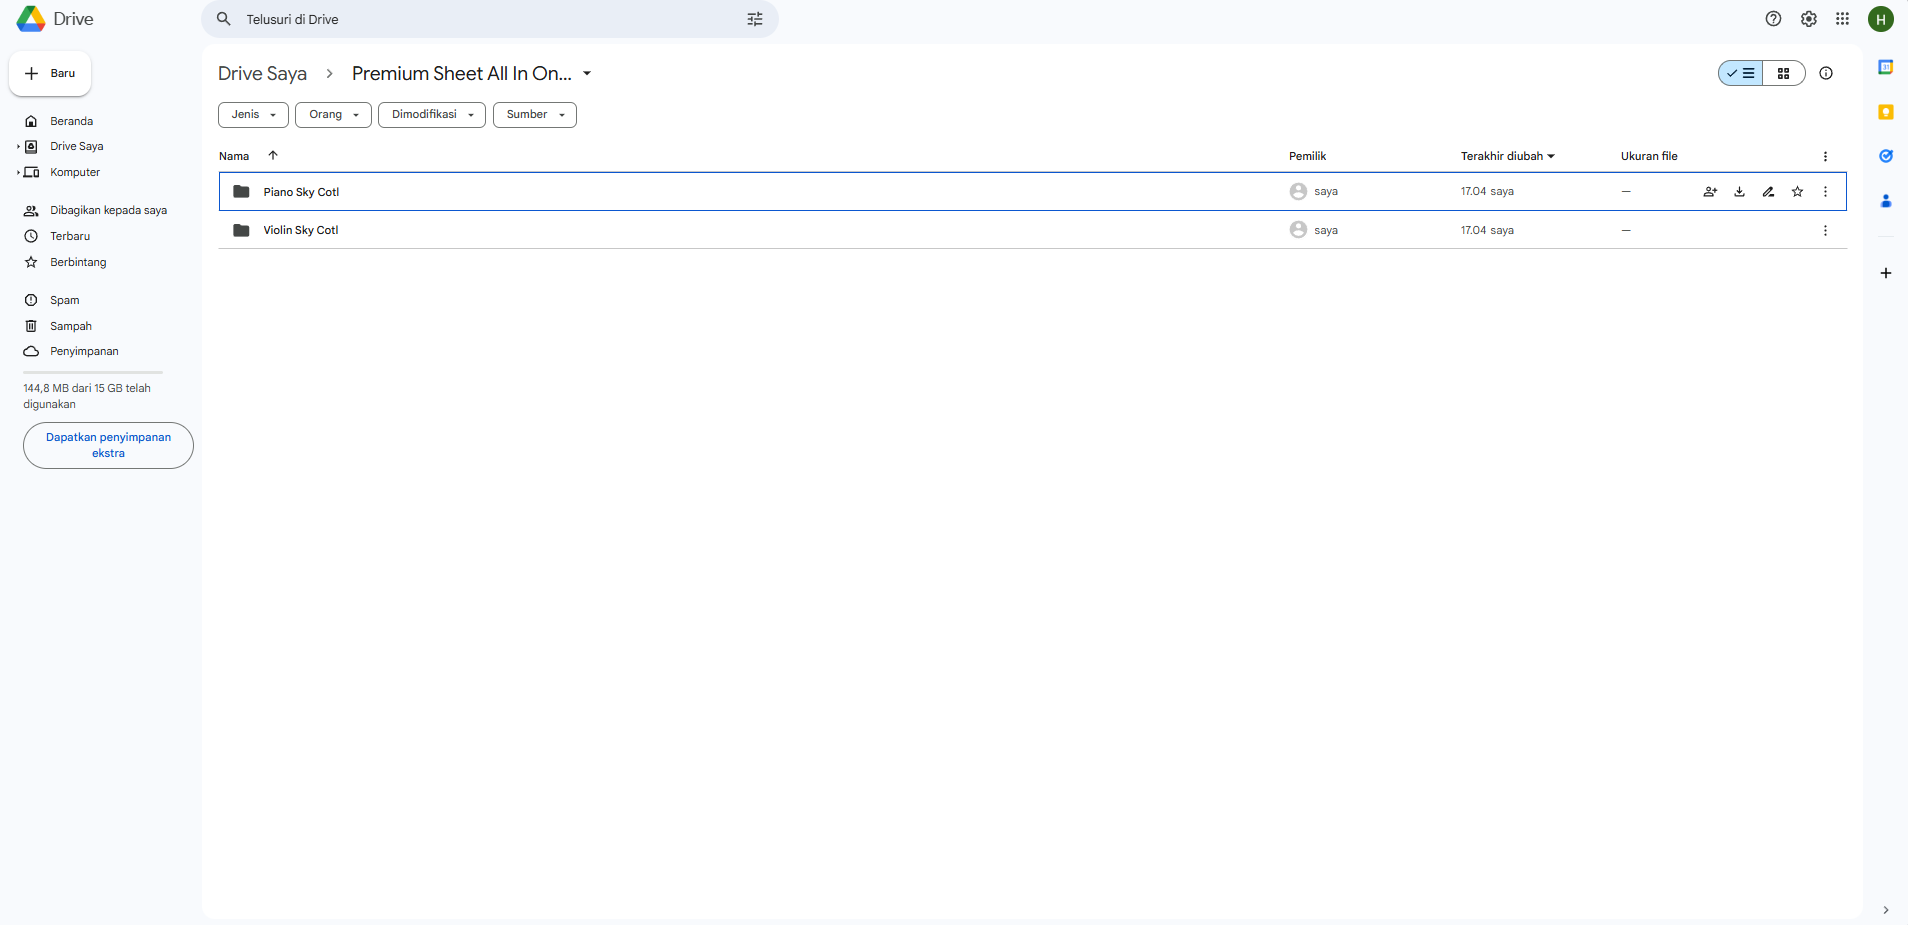
Task: Show the details info panel
Action: (1825, 73)
